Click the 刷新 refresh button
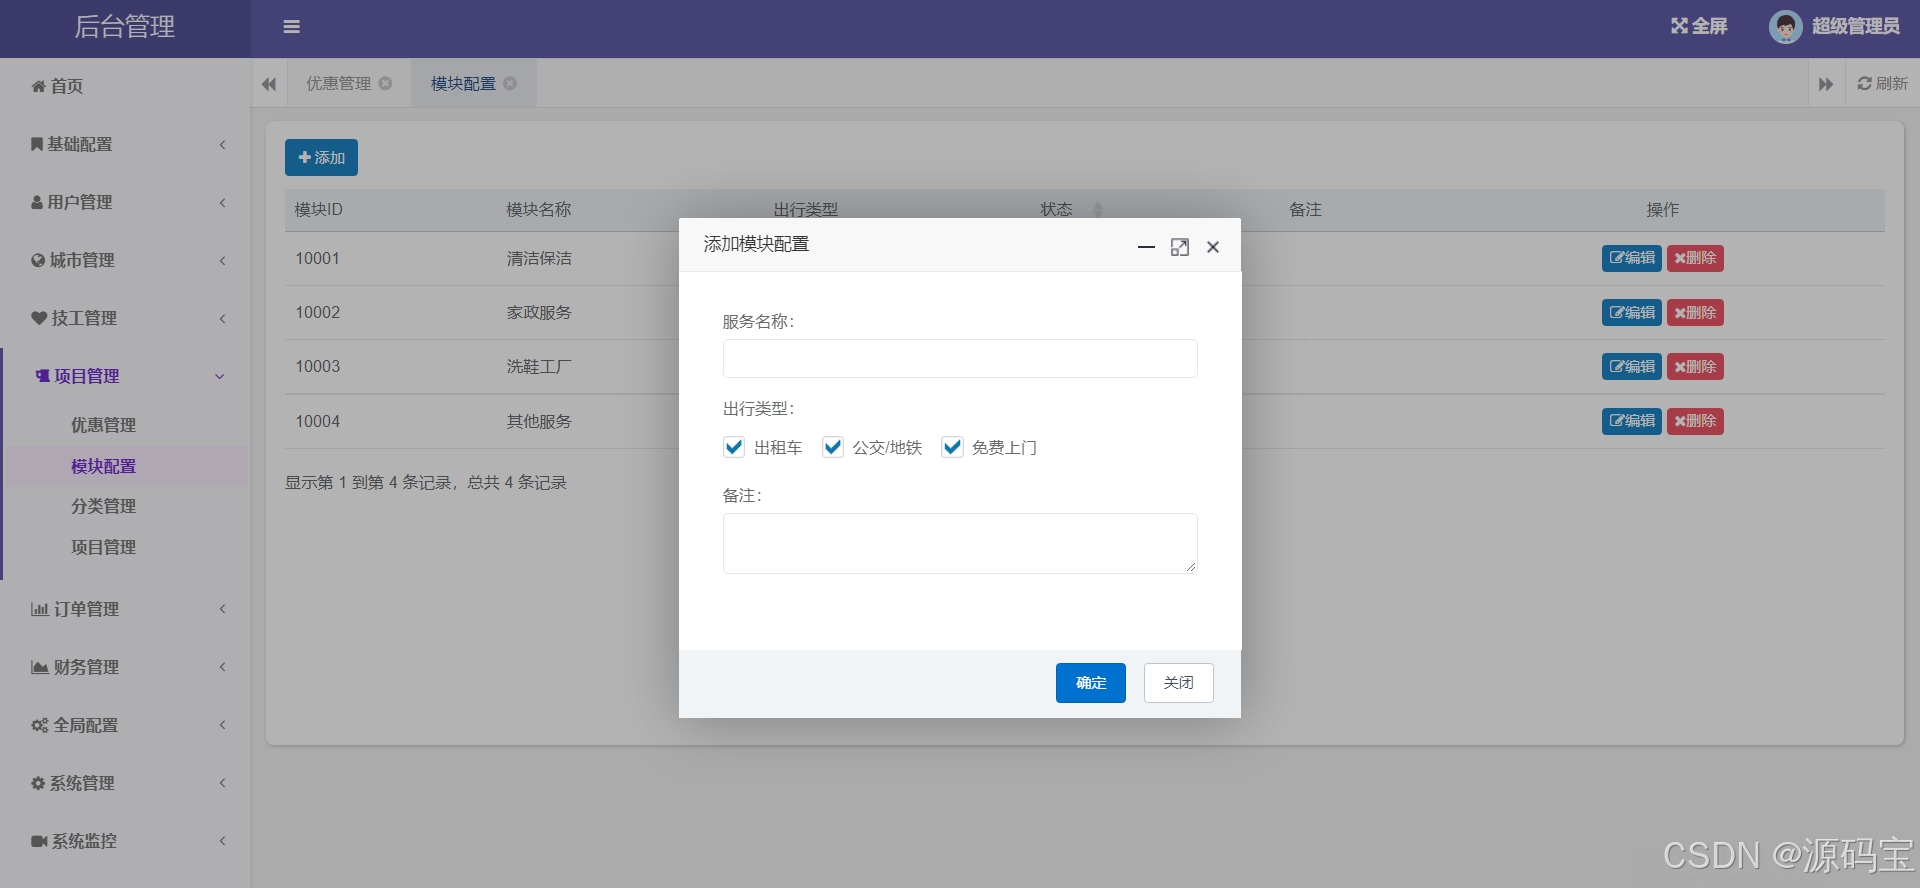The width and height of the screenshot is (1920, 888). point(1882,84)
